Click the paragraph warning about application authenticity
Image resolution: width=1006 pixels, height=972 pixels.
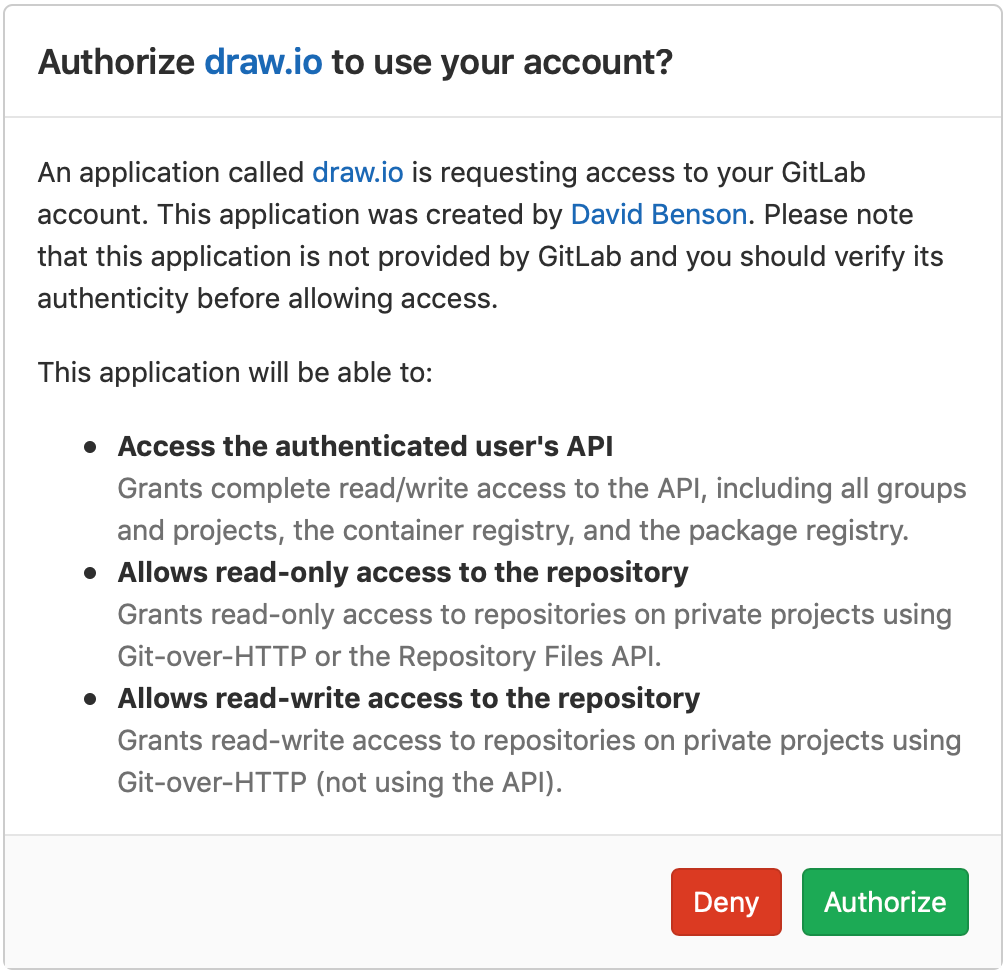click(x=490, y=235)
